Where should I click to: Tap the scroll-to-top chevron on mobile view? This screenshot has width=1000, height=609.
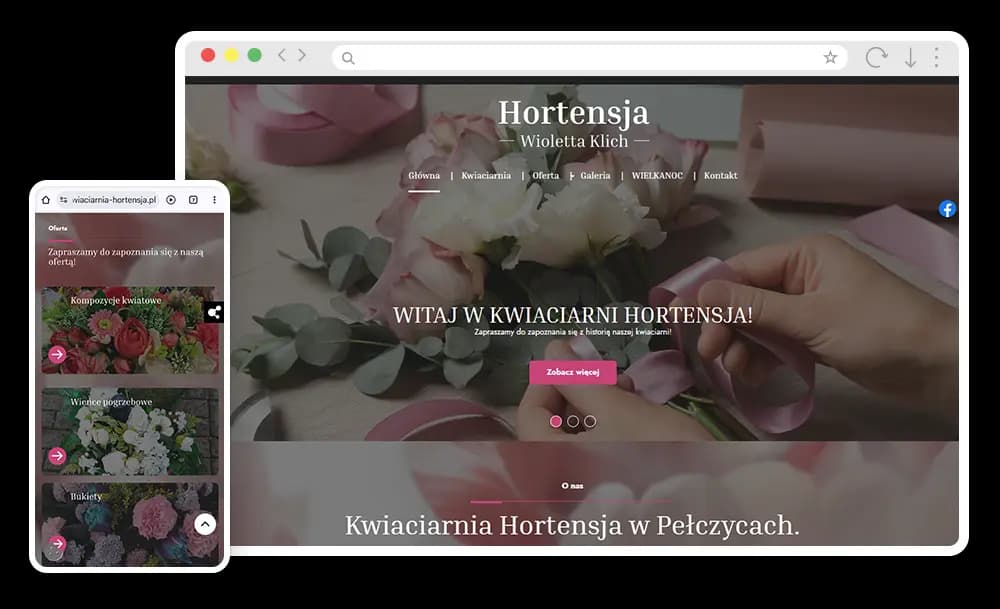[x=204, y=524]
